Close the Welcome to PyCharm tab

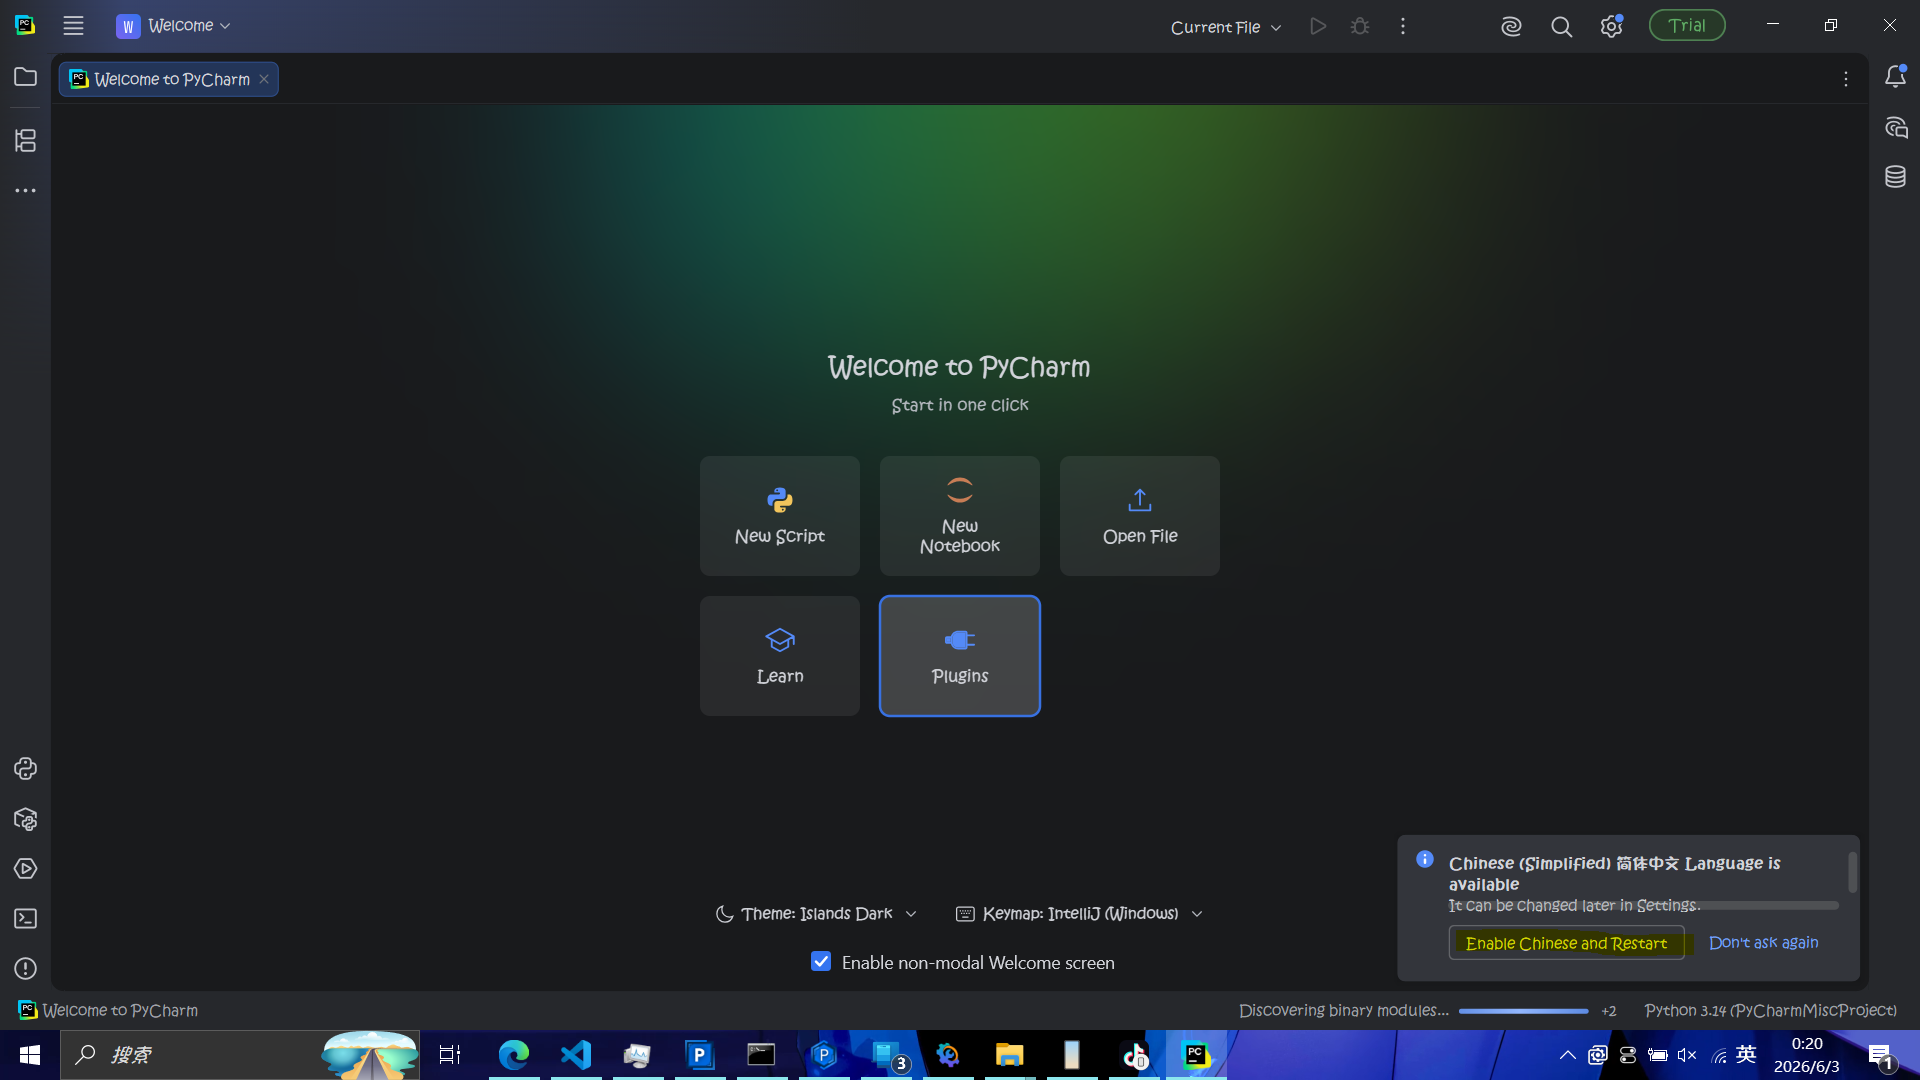click(264, 79)
